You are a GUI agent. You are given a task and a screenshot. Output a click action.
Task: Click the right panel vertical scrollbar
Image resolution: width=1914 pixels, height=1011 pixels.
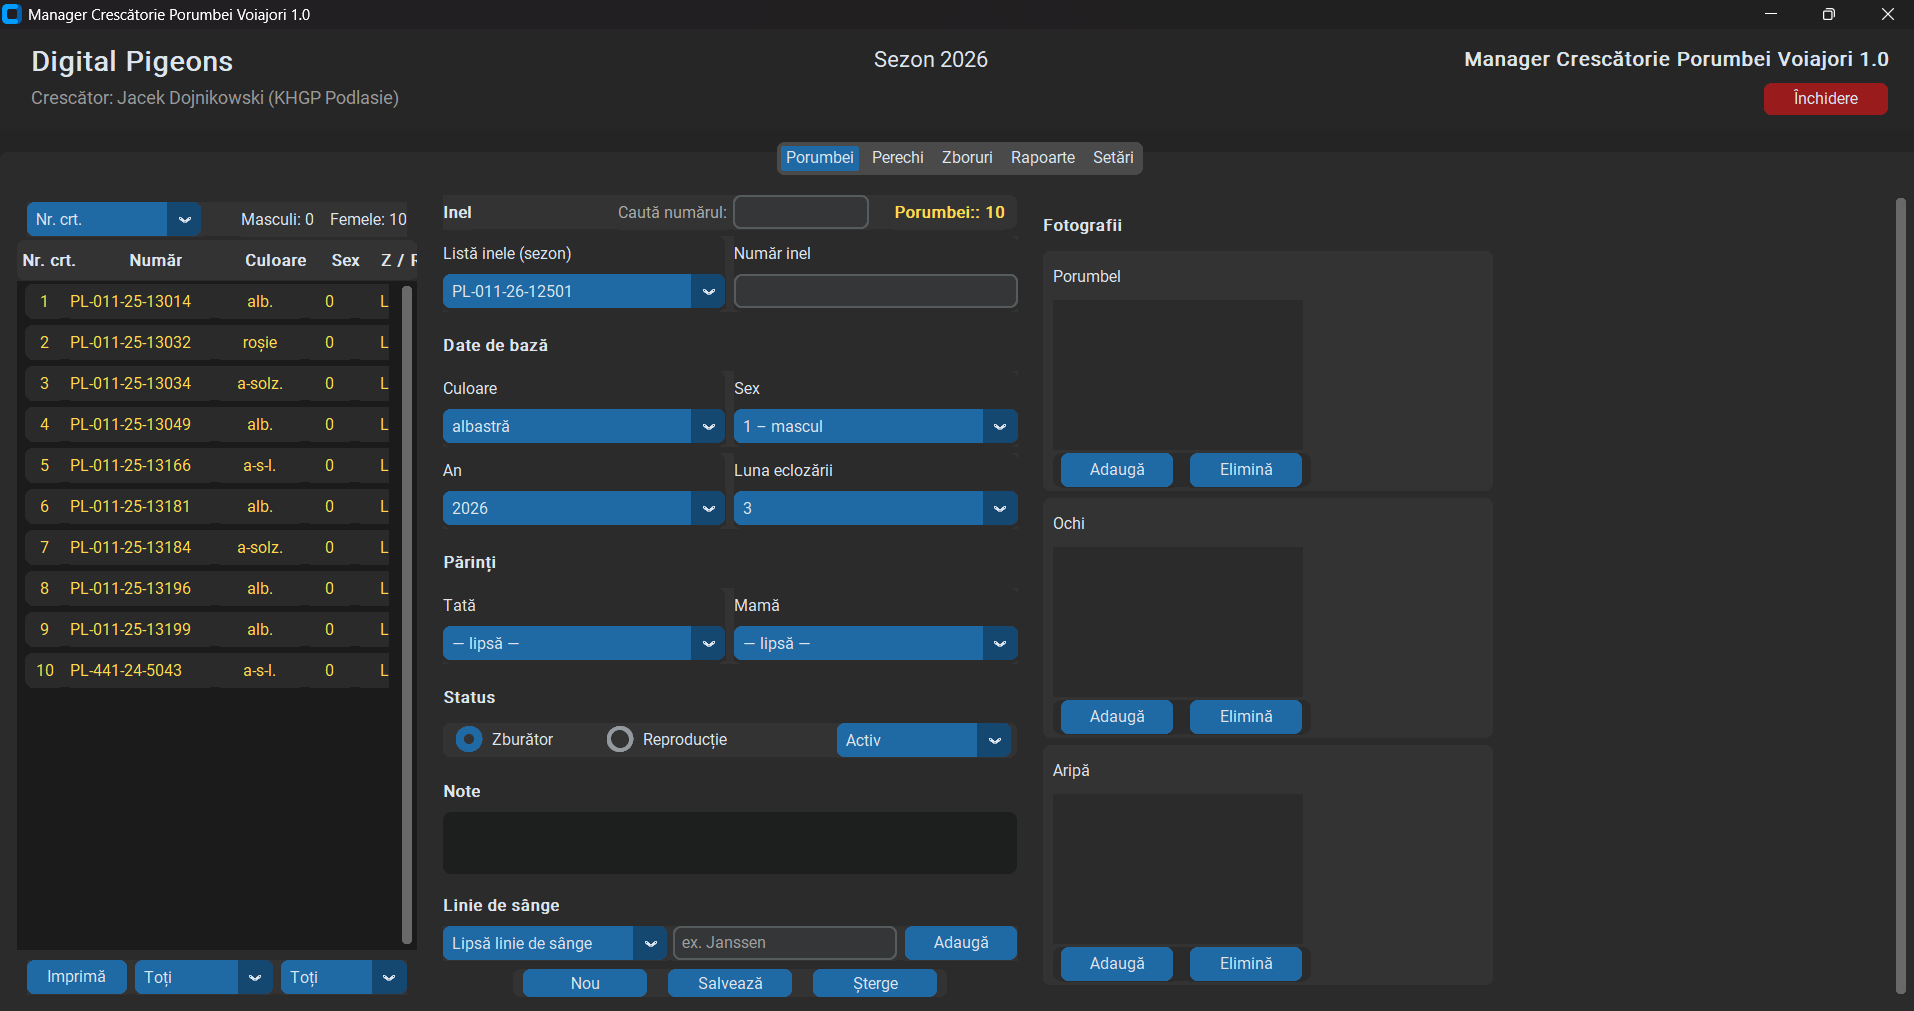1901,595
